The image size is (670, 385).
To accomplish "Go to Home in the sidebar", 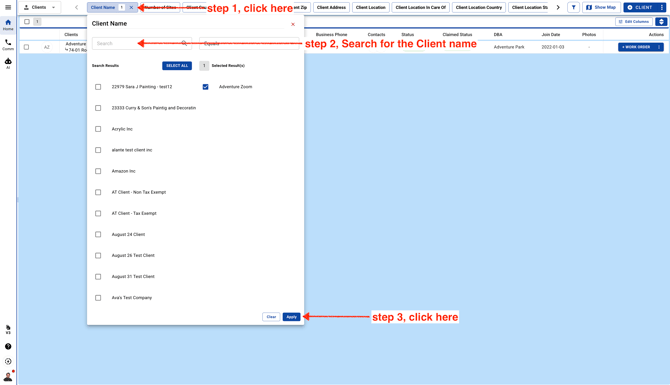I will 8,25.
